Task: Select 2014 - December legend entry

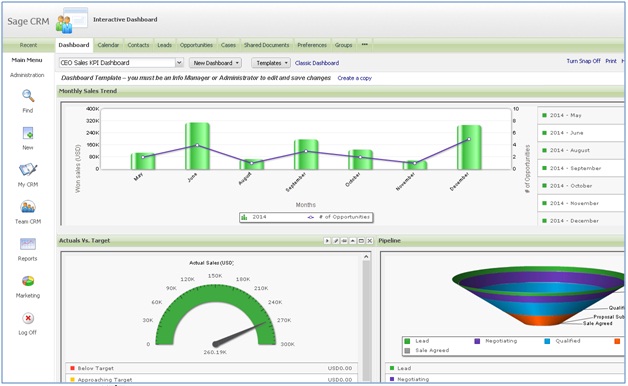Action: pyautogui.click(x=580, y=221)
